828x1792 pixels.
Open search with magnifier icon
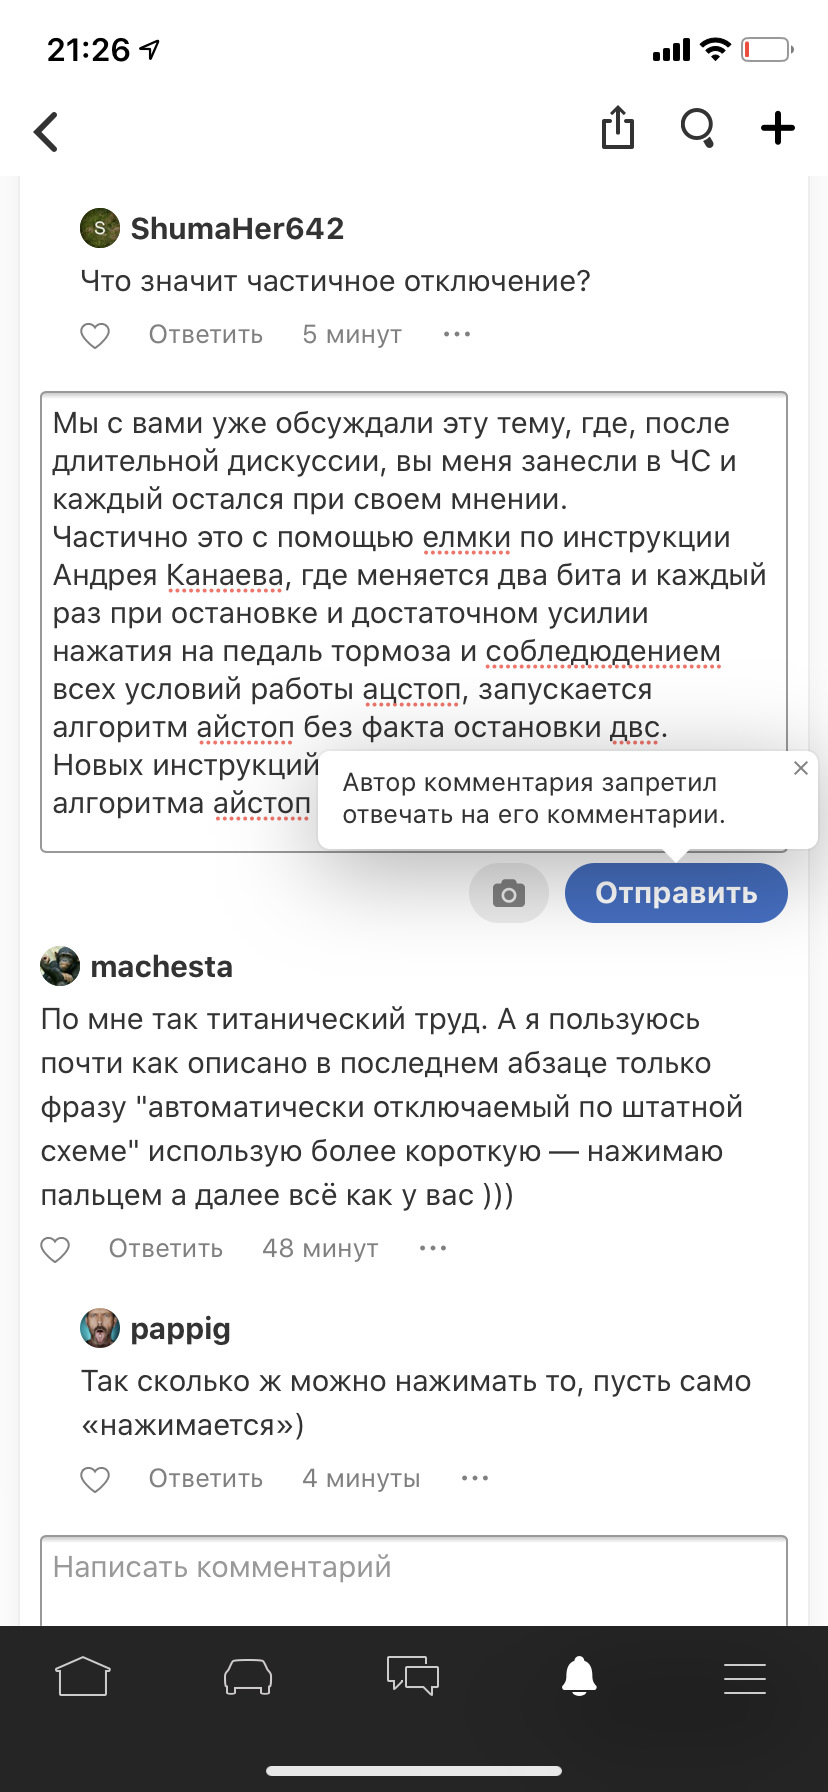[697, 129]
